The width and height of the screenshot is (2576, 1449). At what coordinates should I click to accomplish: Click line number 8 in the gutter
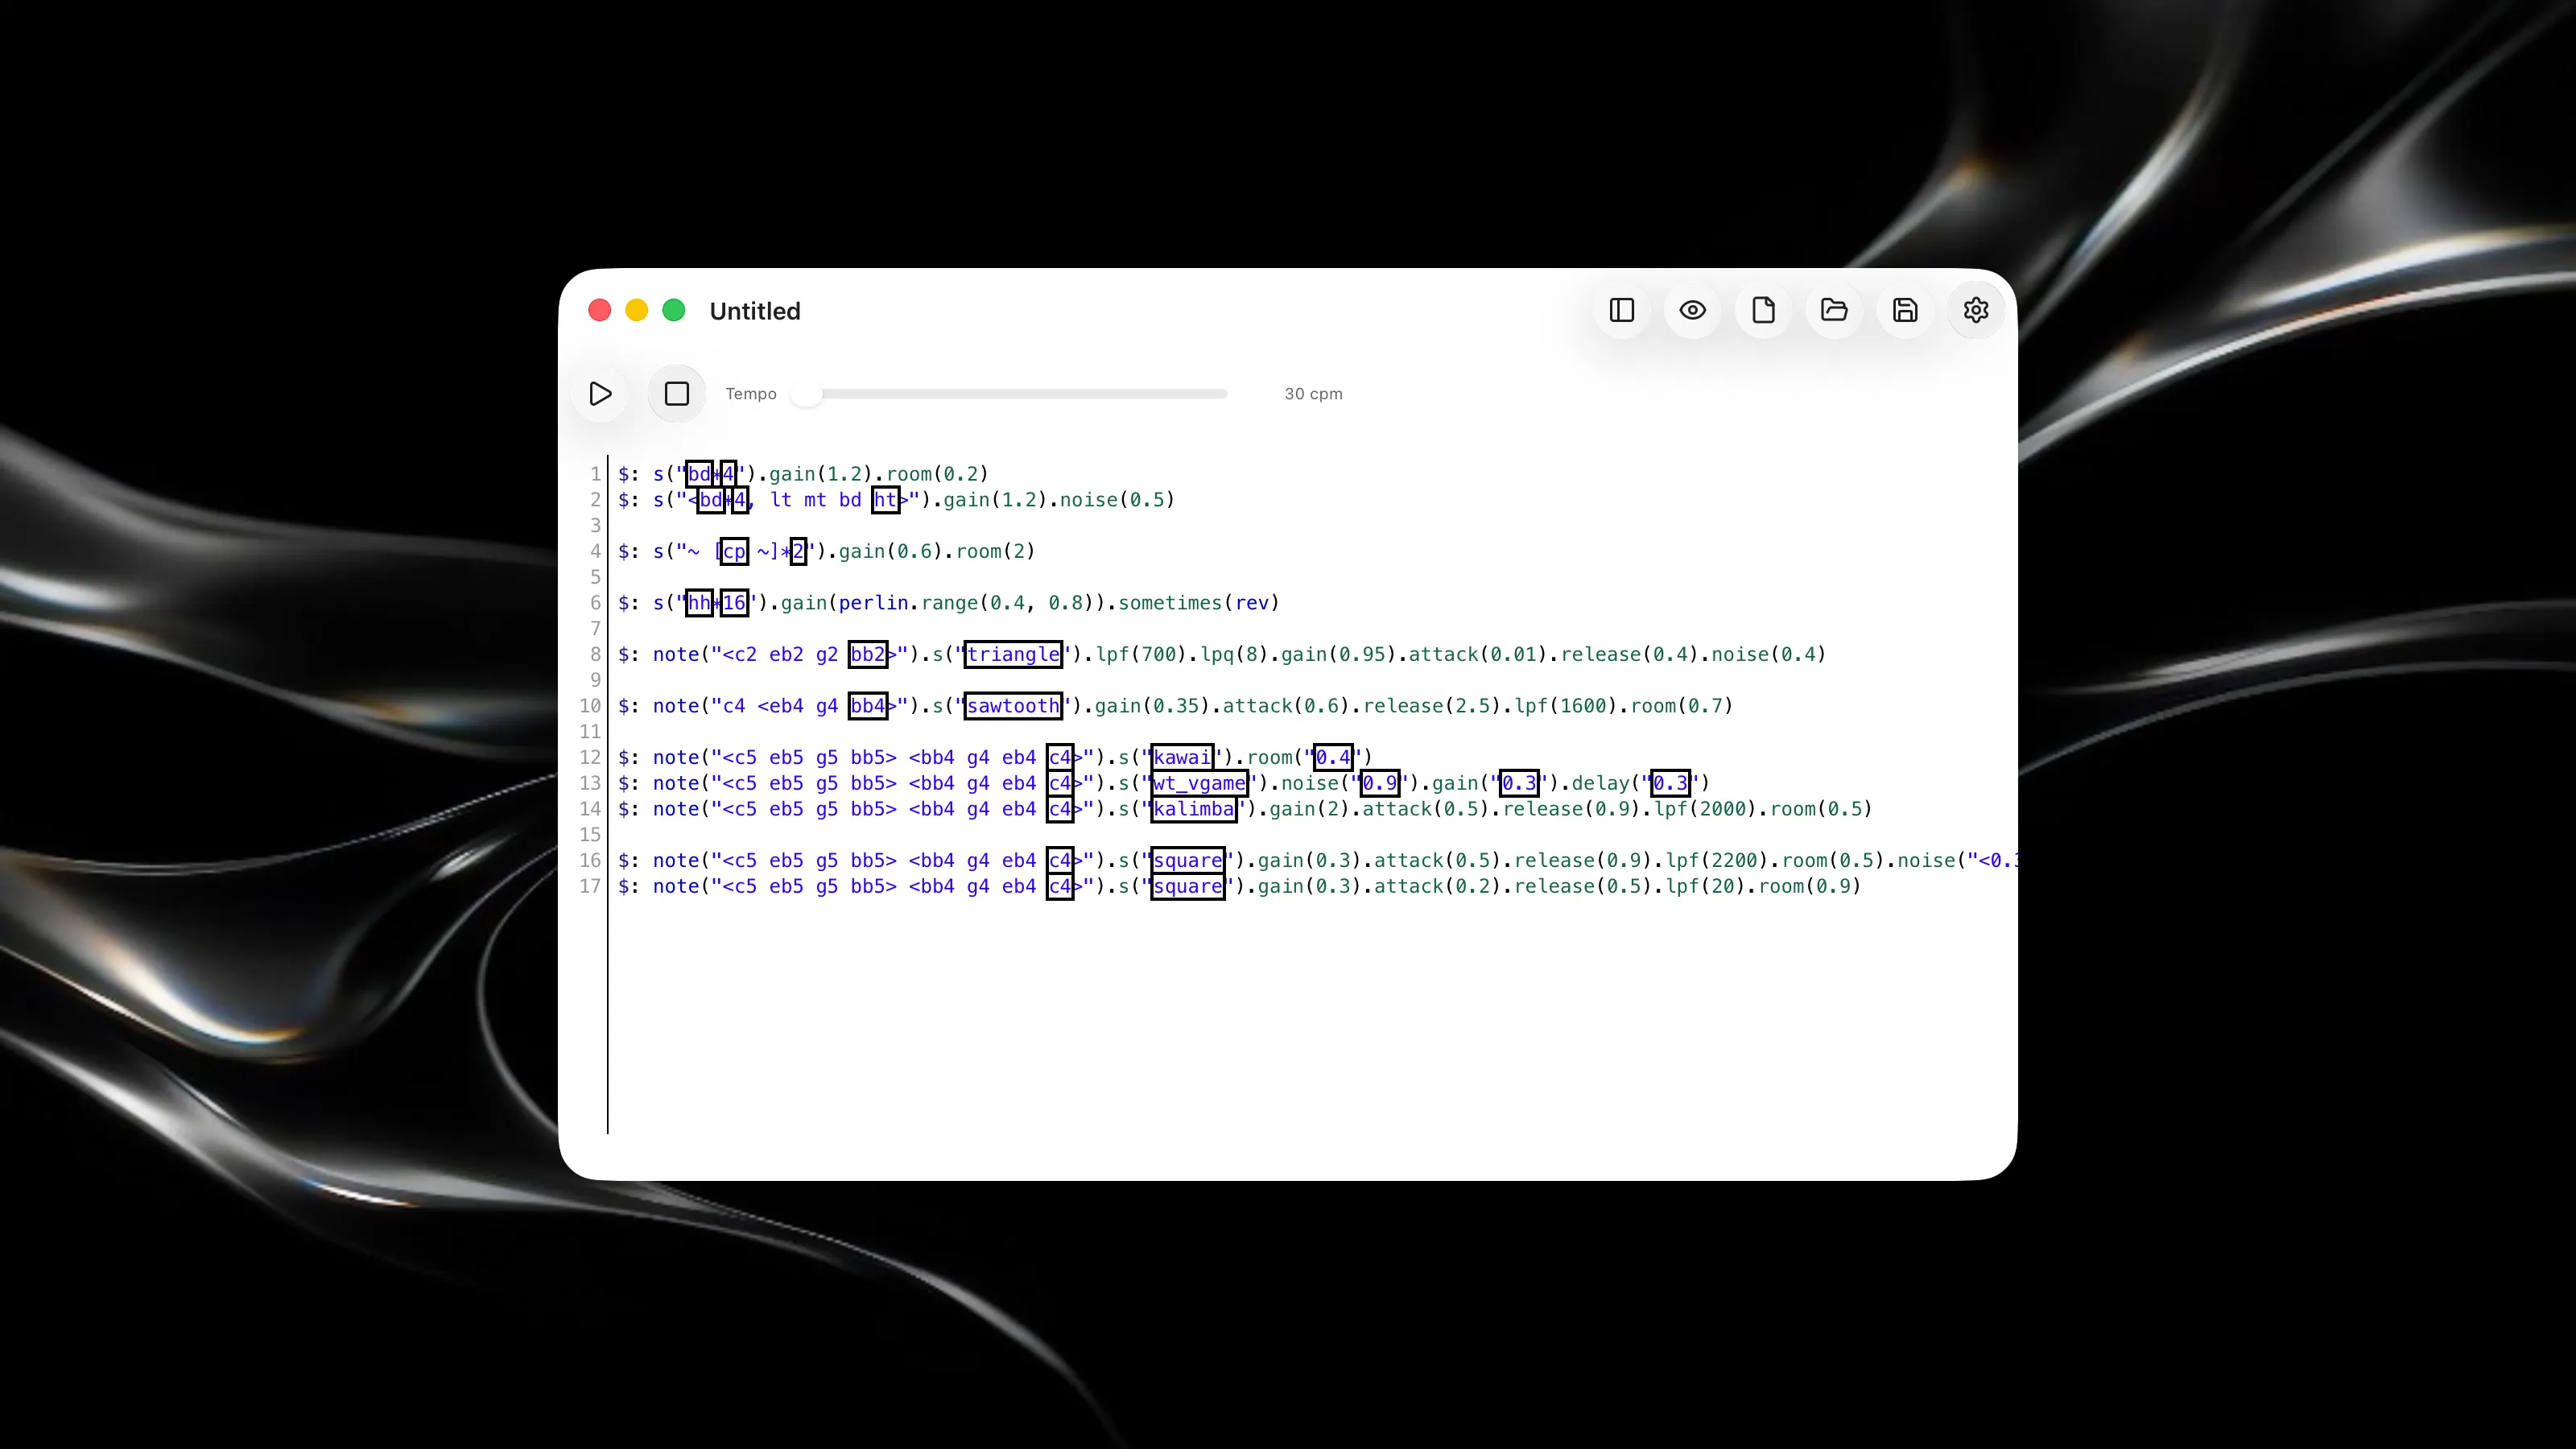(x=596, y=655)
